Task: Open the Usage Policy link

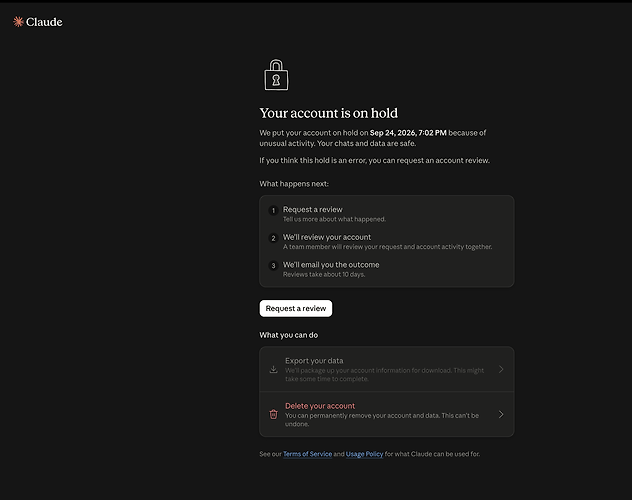Action: [364, 454]
